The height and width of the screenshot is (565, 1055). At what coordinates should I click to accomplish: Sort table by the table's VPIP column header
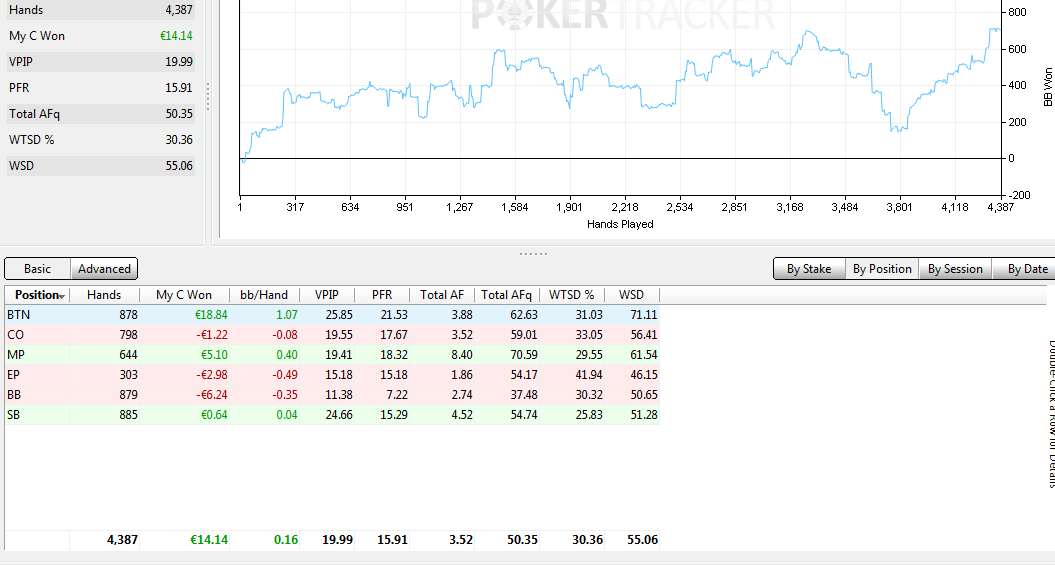(x=327, y=295)
